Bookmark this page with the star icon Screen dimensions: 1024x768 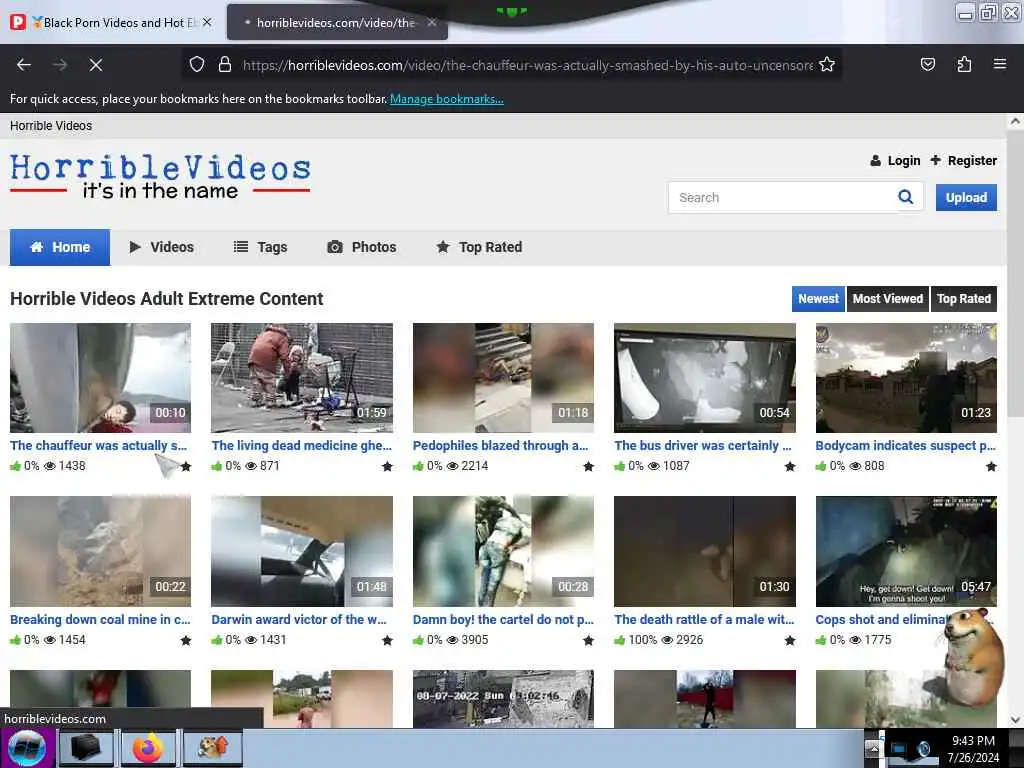(827, 65)
